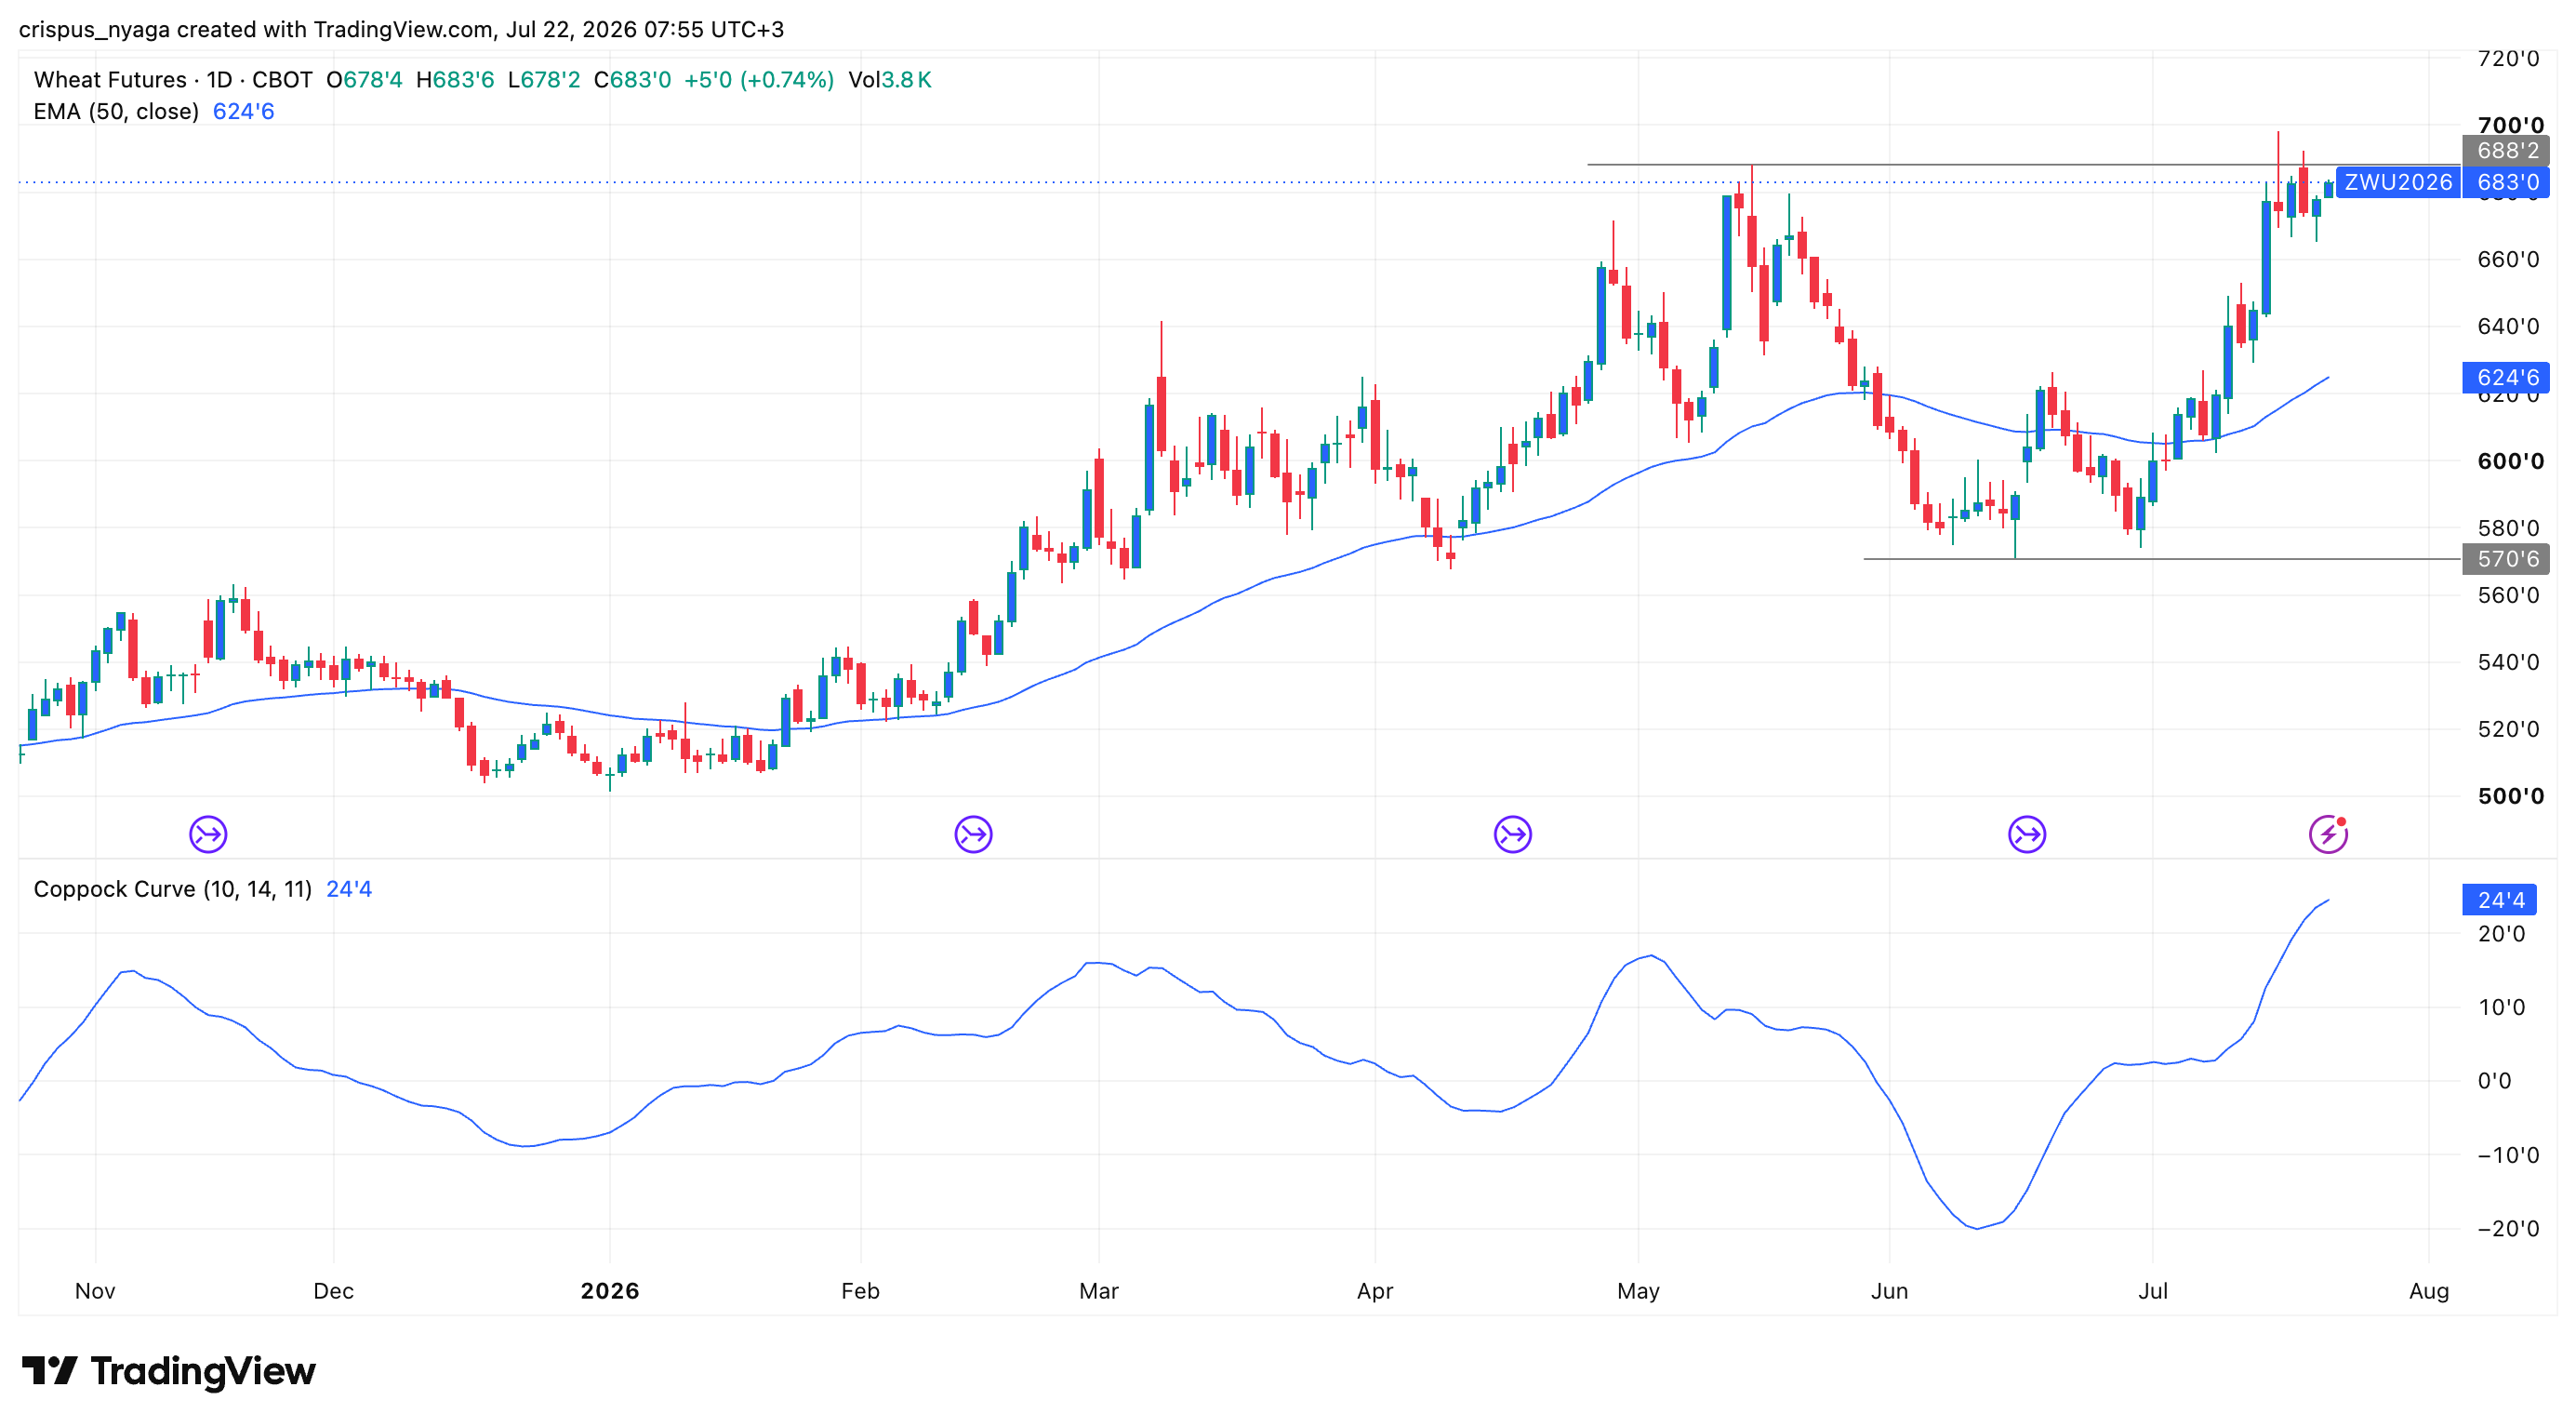Click the contract rollover icon below mid-June
2576x1427 pixels.
(2027, 834)
